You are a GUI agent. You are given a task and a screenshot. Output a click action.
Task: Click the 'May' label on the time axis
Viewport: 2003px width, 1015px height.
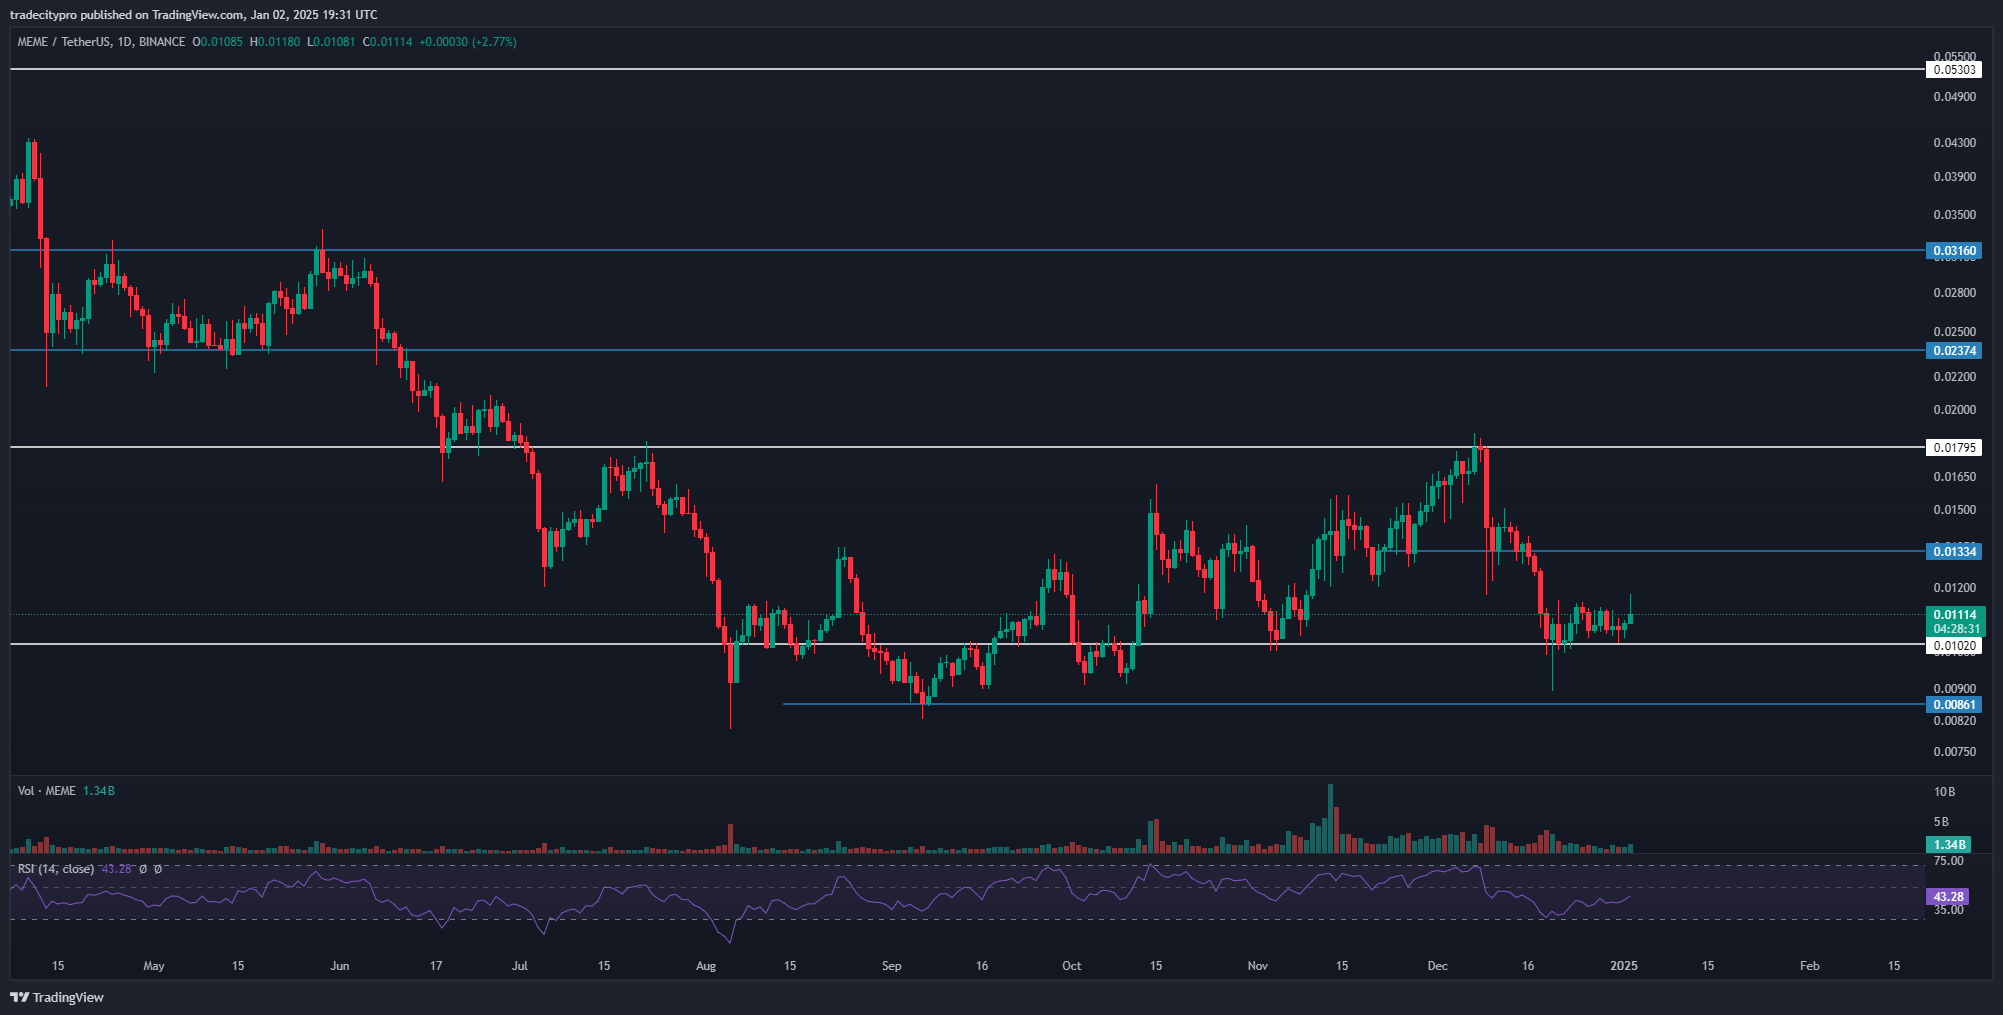click(154, 966)
